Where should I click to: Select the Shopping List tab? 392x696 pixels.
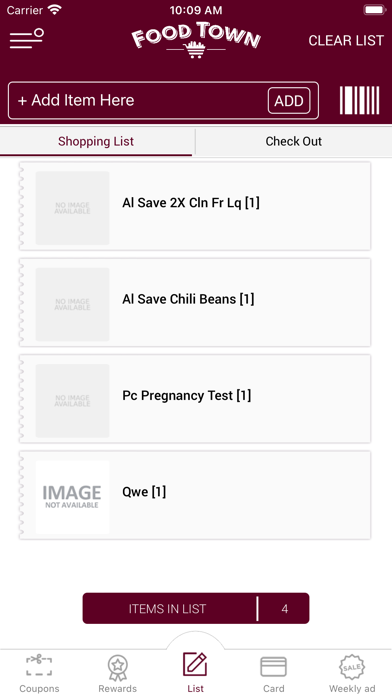(96, 142)
